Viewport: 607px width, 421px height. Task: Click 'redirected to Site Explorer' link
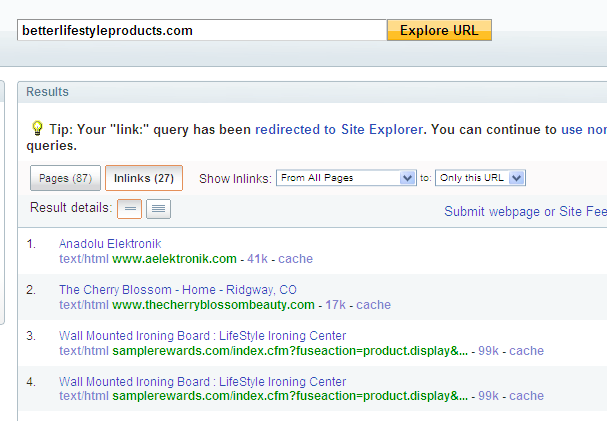click(x=339, y=129)
